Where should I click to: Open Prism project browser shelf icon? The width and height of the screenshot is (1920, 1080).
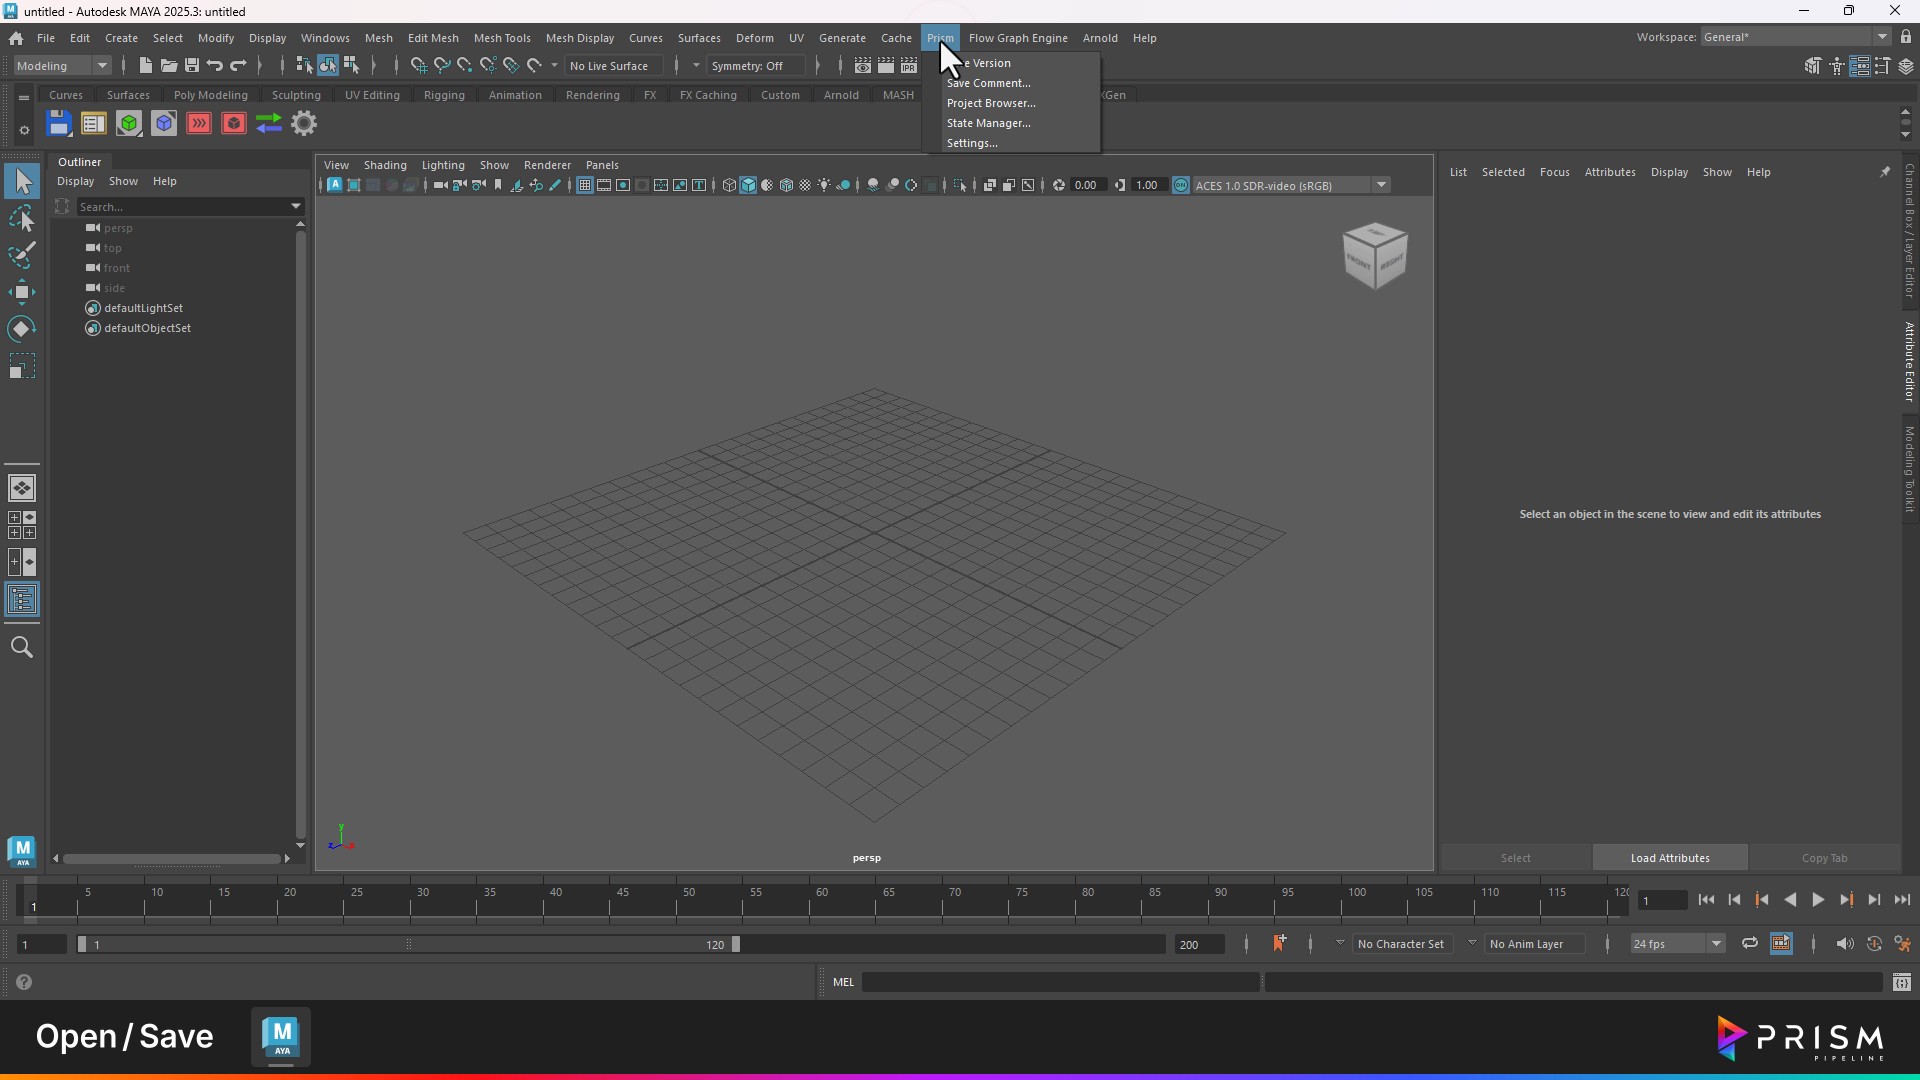(x=93, y=124)
